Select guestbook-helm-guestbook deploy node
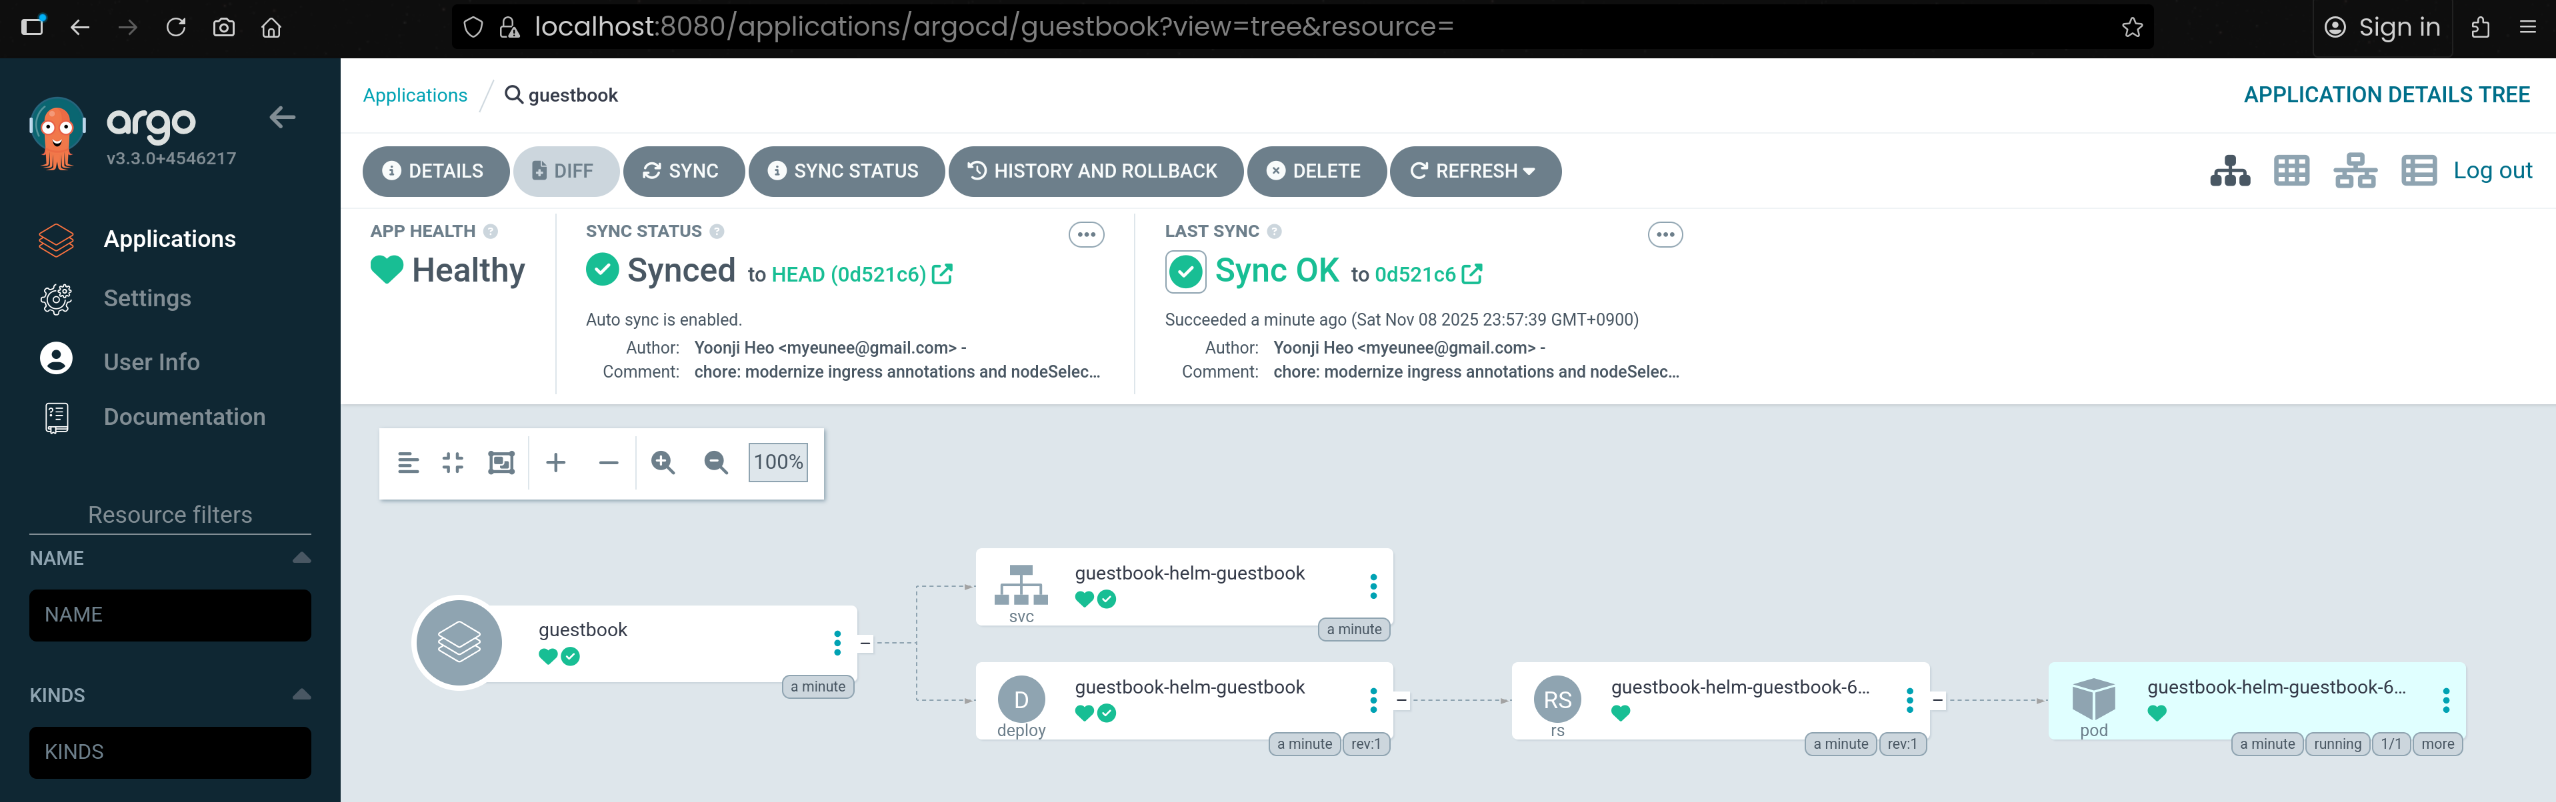The image size is (2556, 802). point(1184,700)
